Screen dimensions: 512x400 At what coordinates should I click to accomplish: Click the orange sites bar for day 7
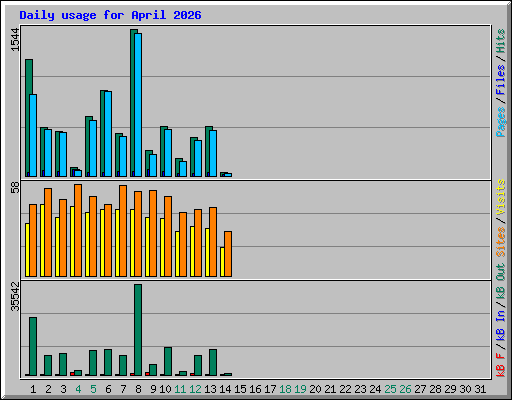(123, 231)
